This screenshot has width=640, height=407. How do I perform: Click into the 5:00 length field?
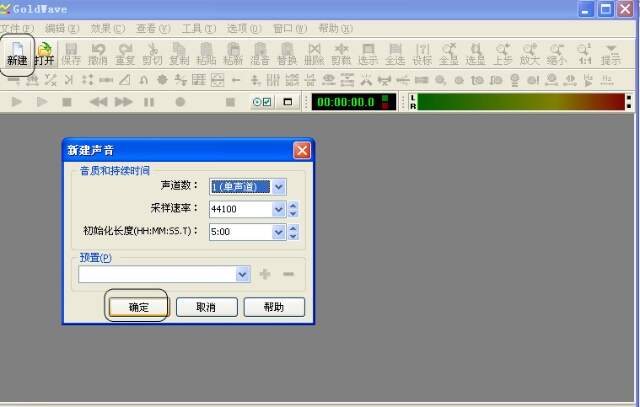241,232
